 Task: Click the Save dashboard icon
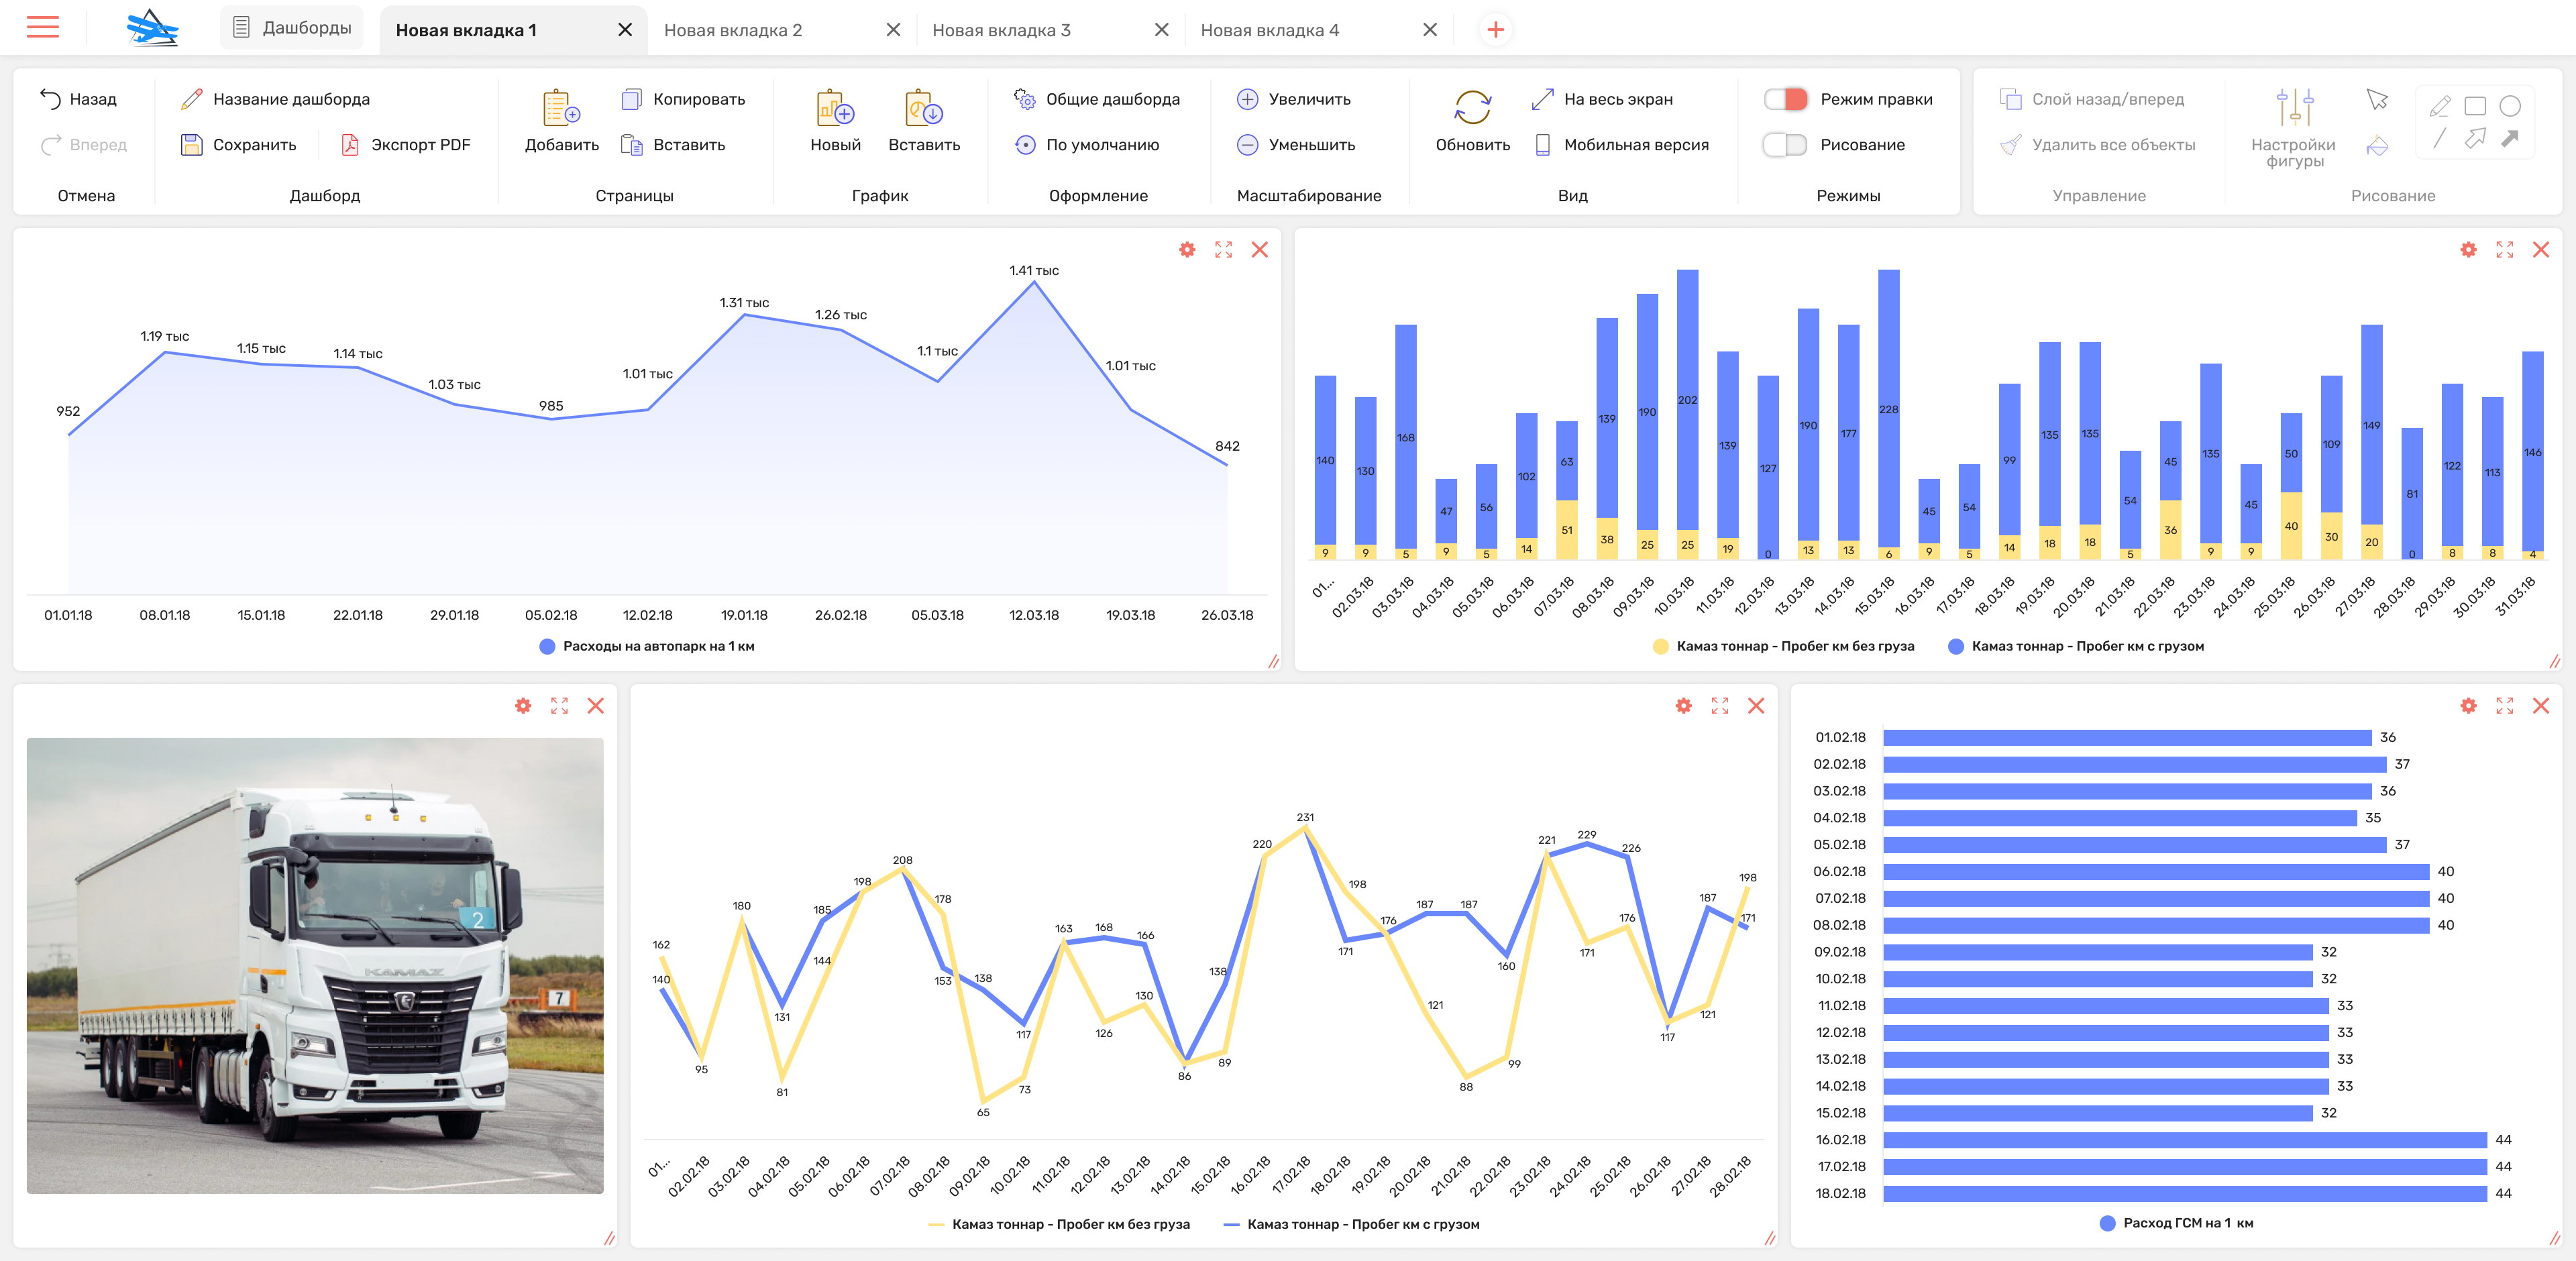pos(191,145)
